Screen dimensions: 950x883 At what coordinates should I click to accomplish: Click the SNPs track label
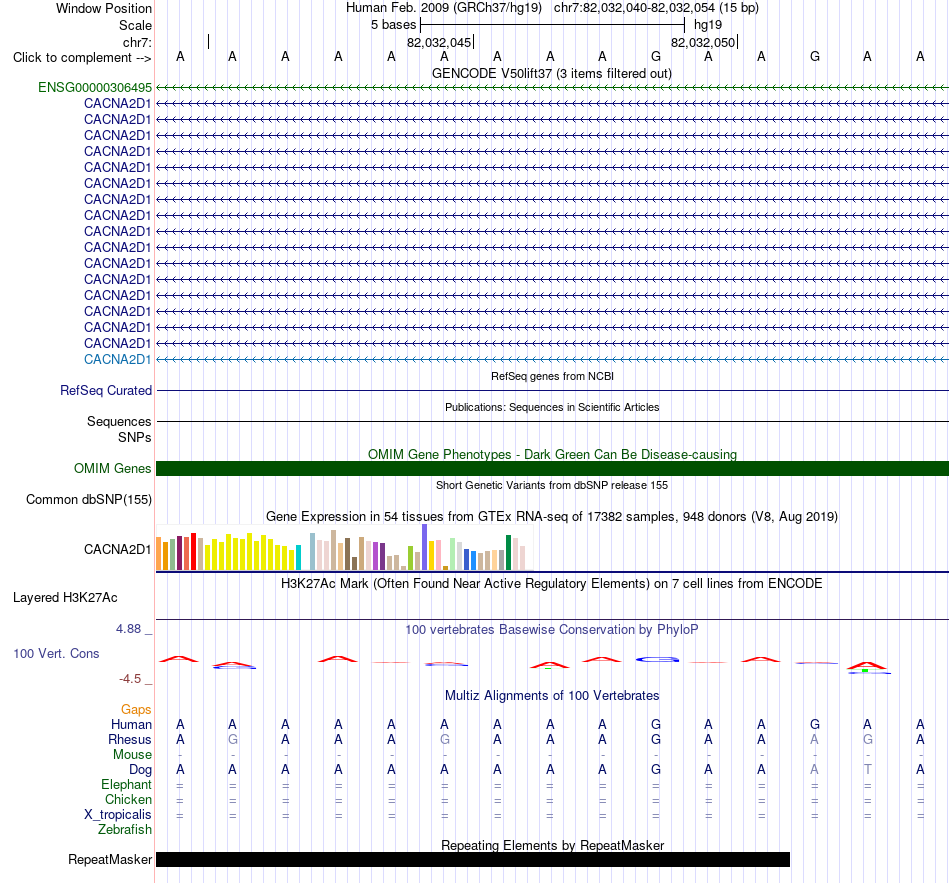pos(135,438)
